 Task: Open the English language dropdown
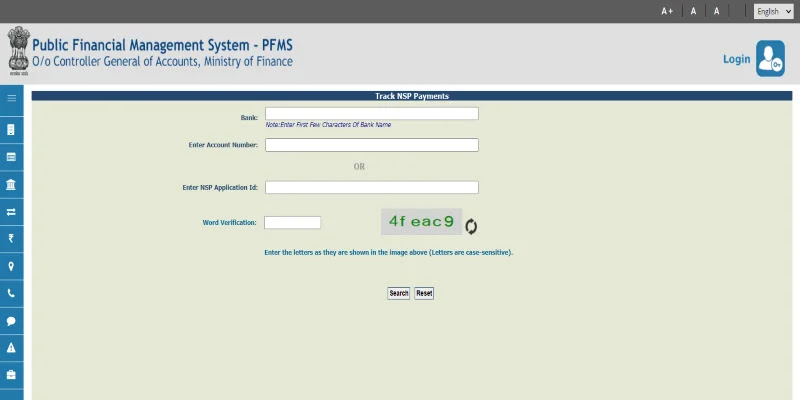coord(773,11)
